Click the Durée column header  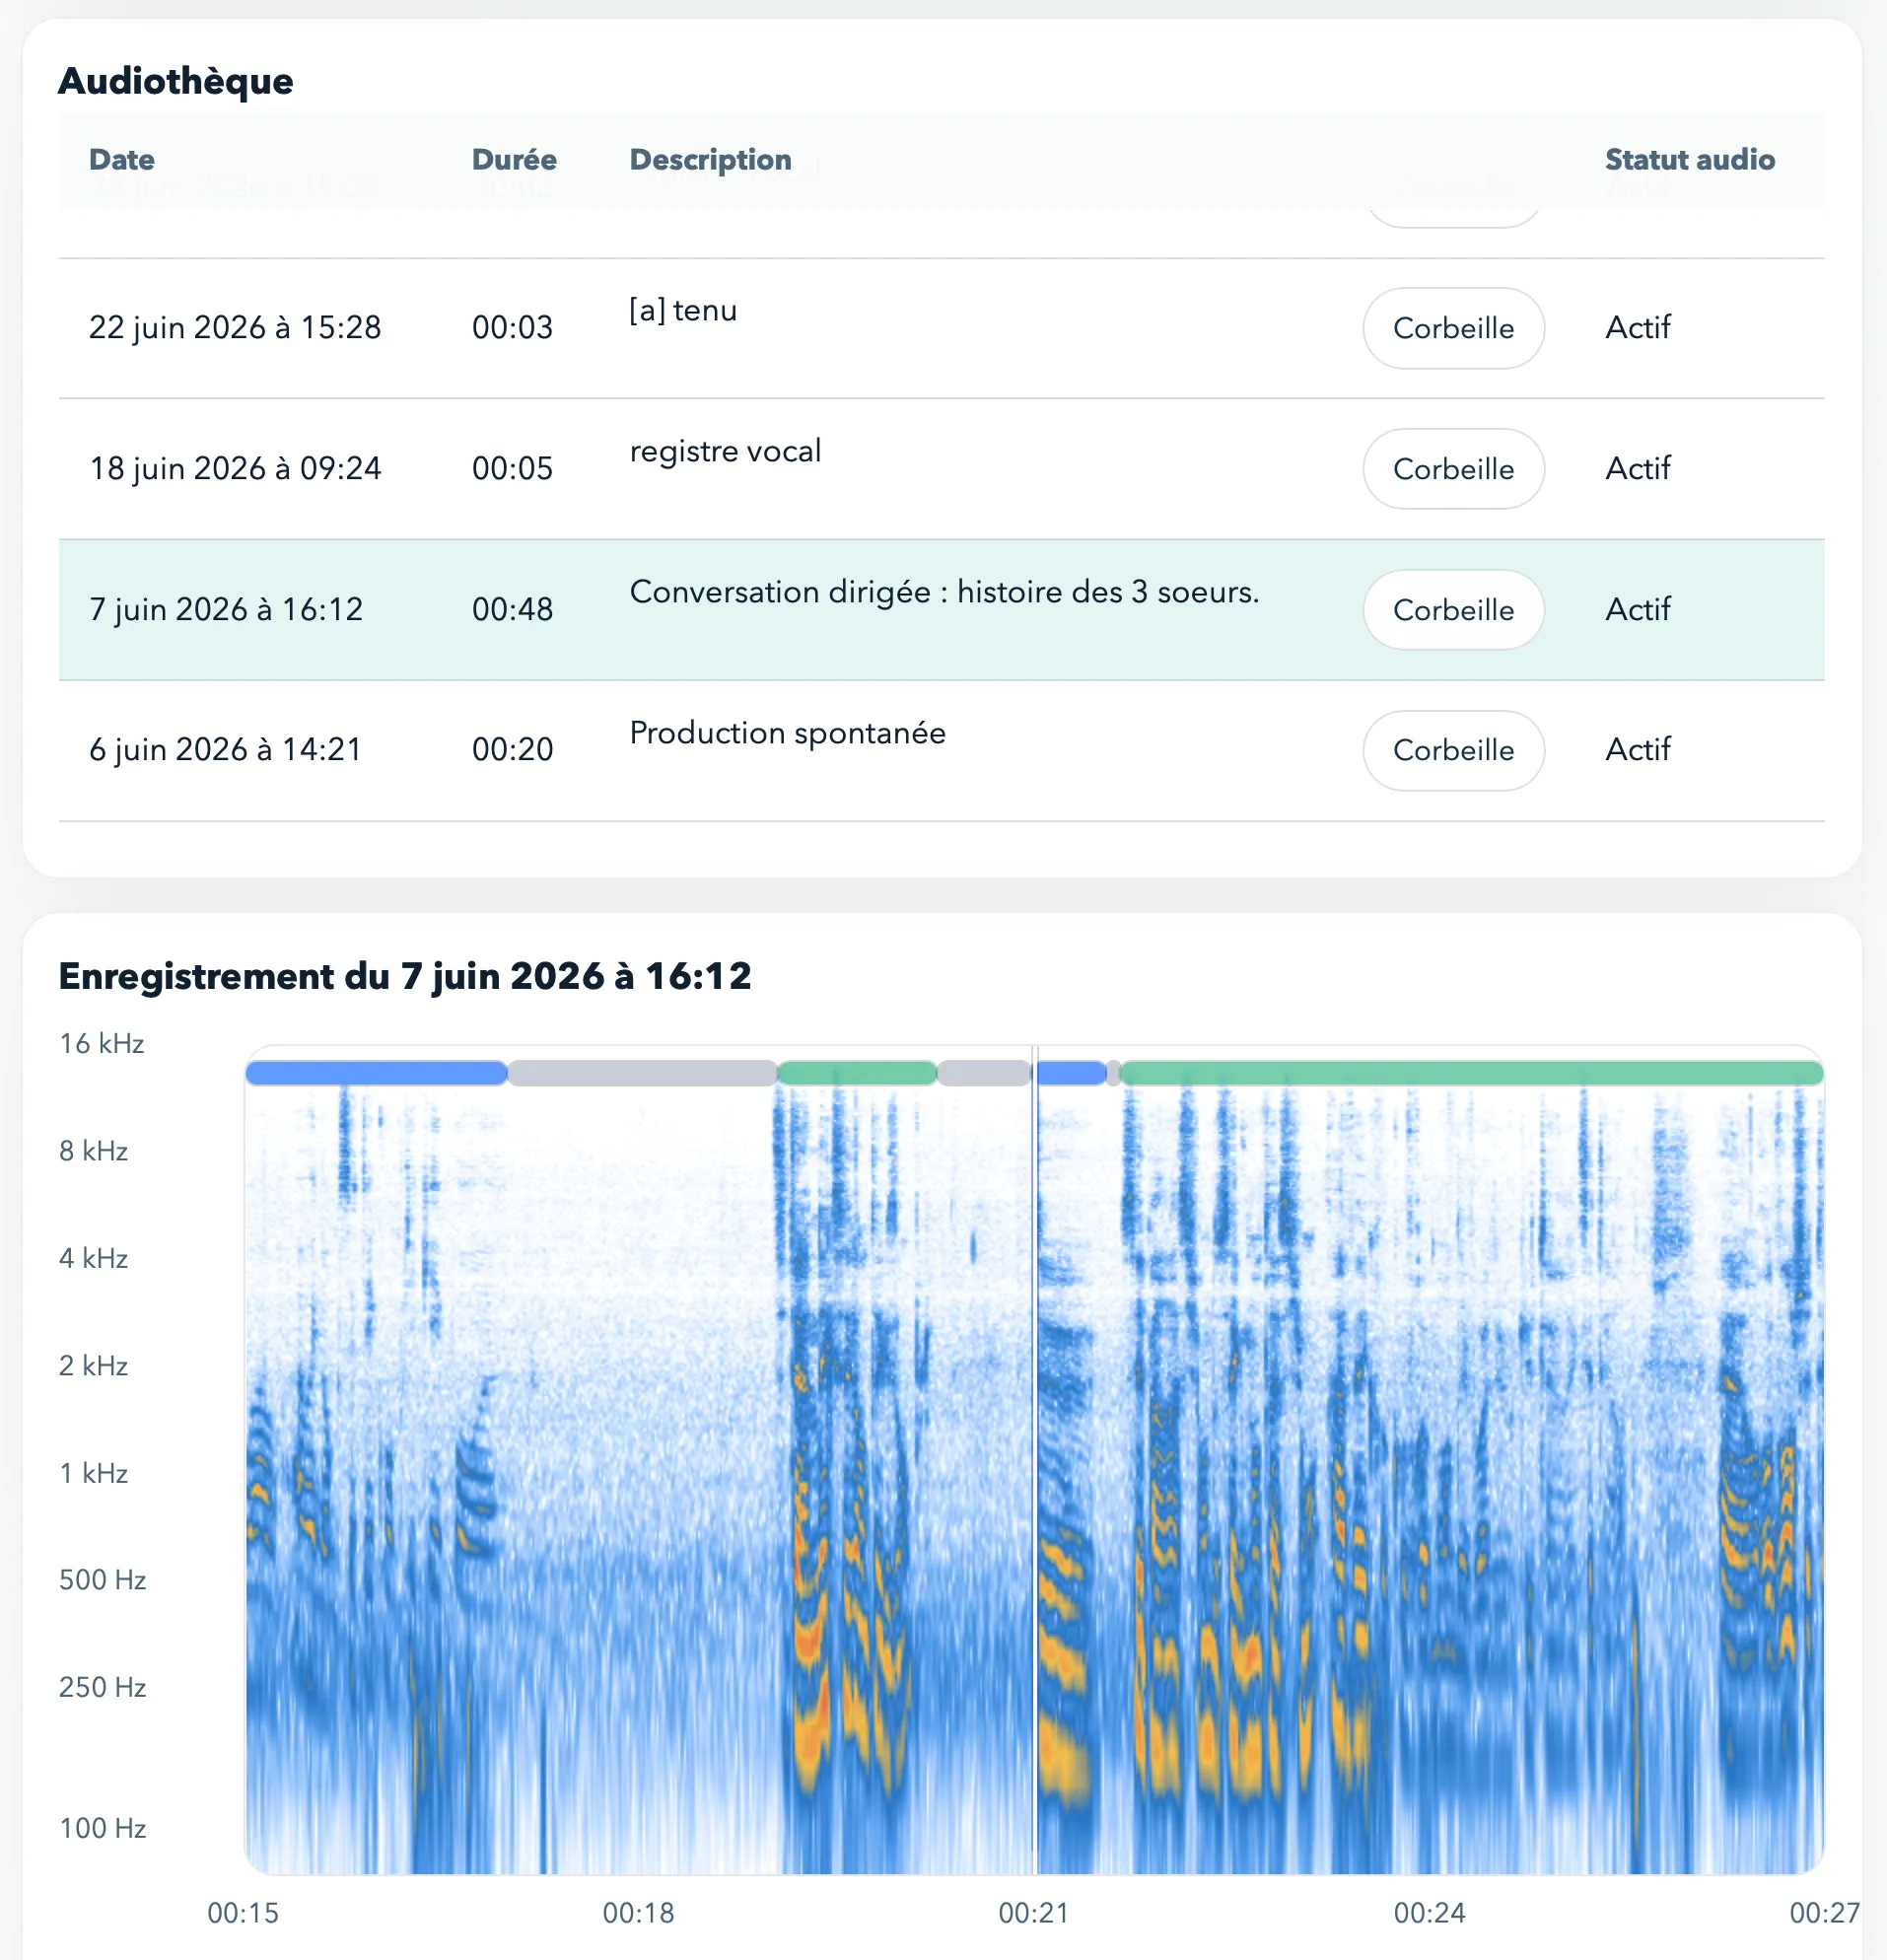514,160
